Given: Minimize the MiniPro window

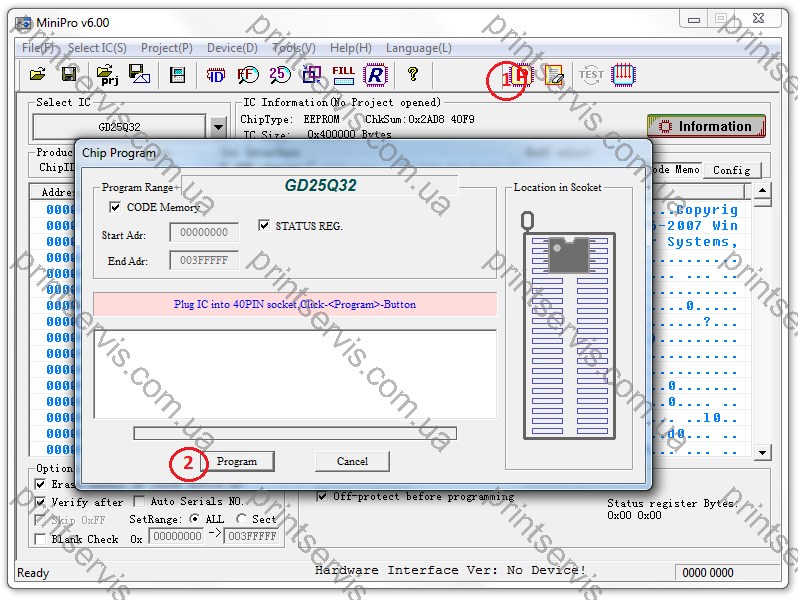Looking at the screenshot, I should [x=694, y=20].
